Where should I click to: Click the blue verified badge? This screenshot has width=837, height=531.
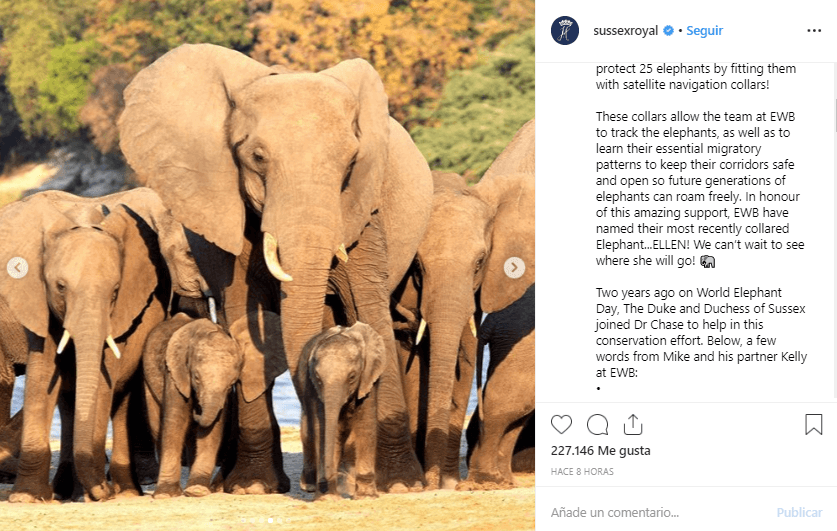(x=668, y=31)
